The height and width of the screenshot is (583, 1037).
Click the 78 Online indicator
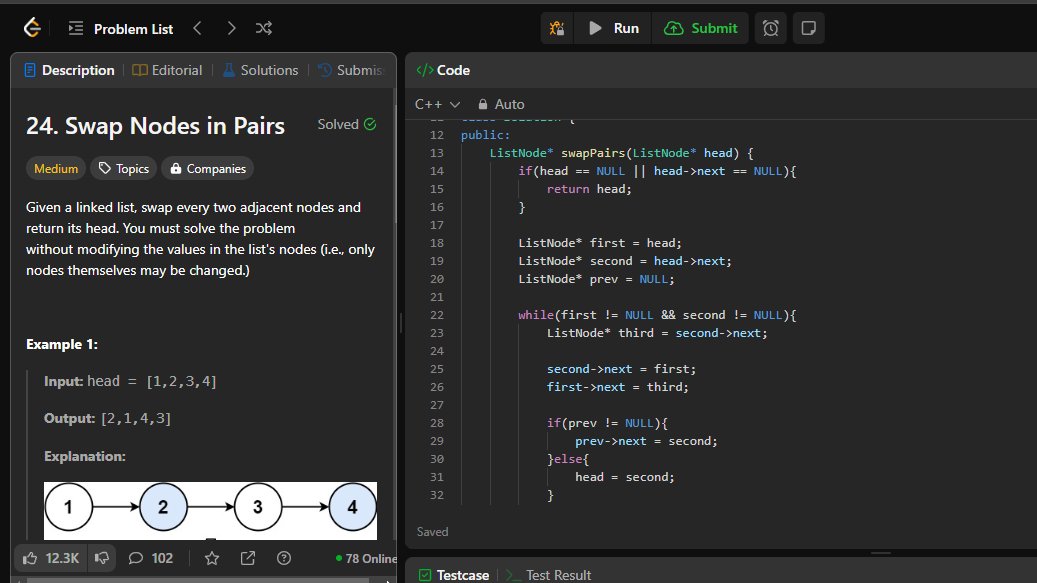click(366, 559)
